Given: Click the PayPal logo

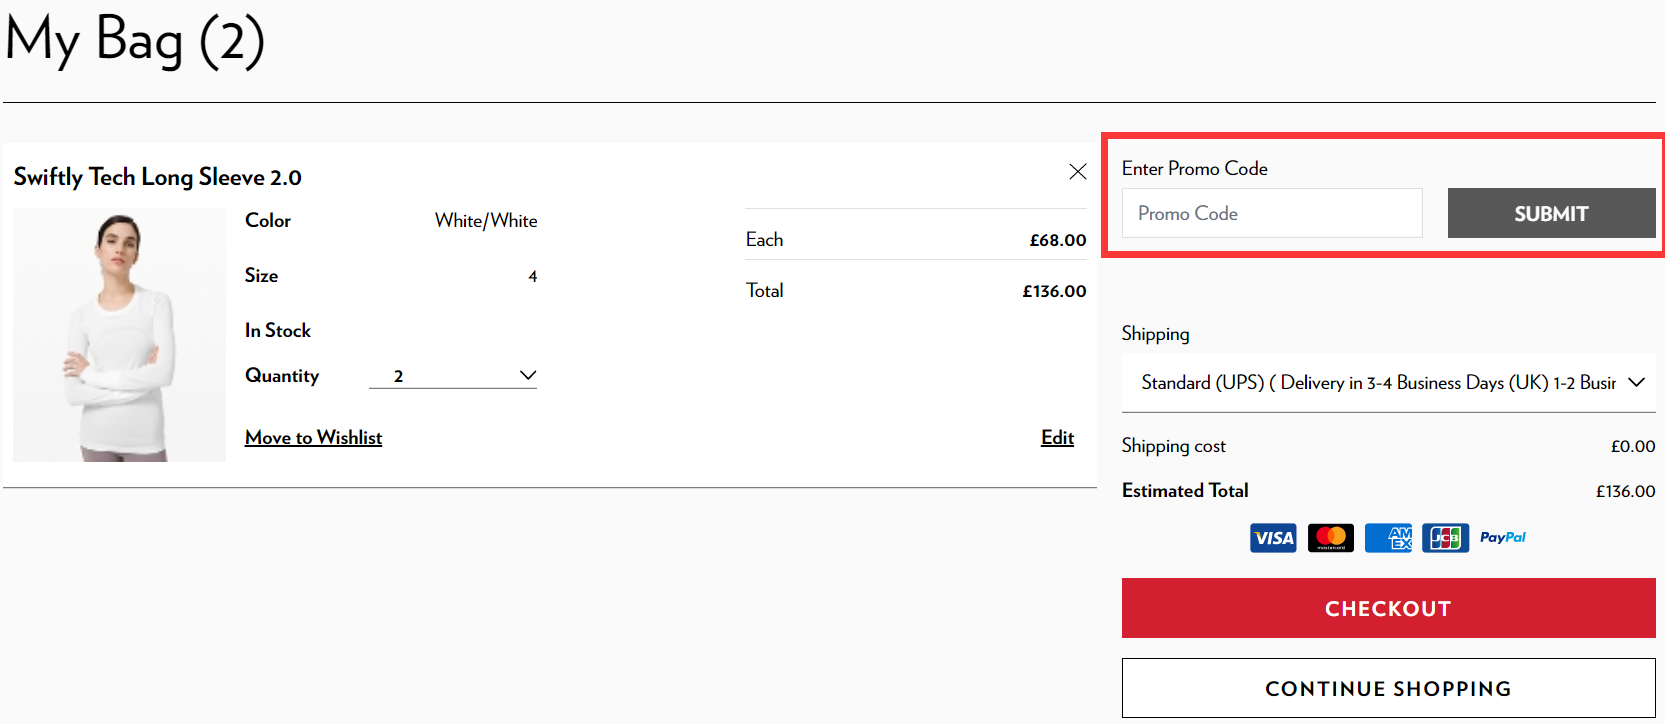Looking at the screenshot, I should (1503, 537).
